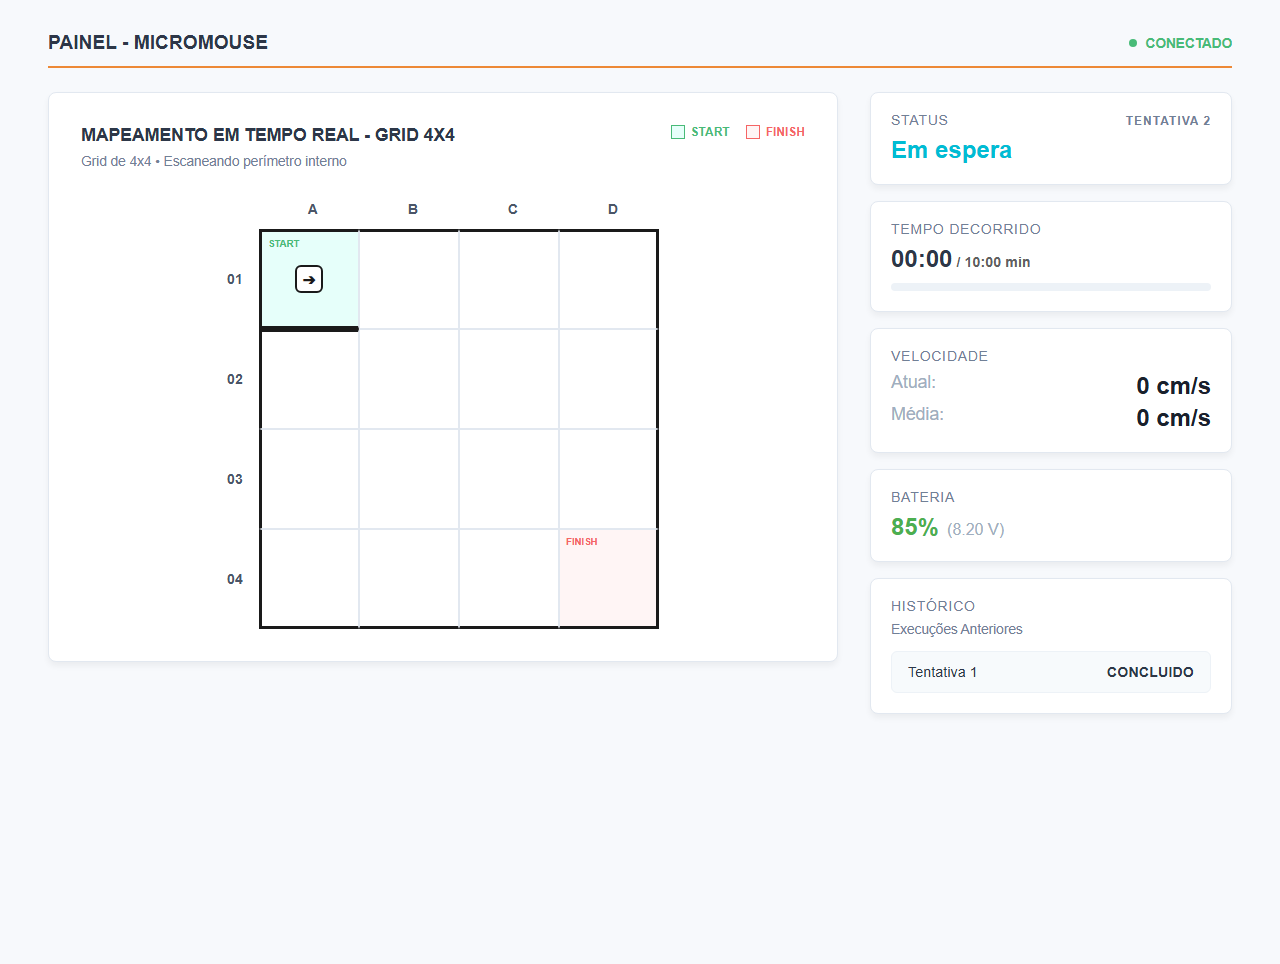Image resolution: width=1280 pixels, height=964 pixels.
Task: Select grid cell A04
Action: click(310, 578)
